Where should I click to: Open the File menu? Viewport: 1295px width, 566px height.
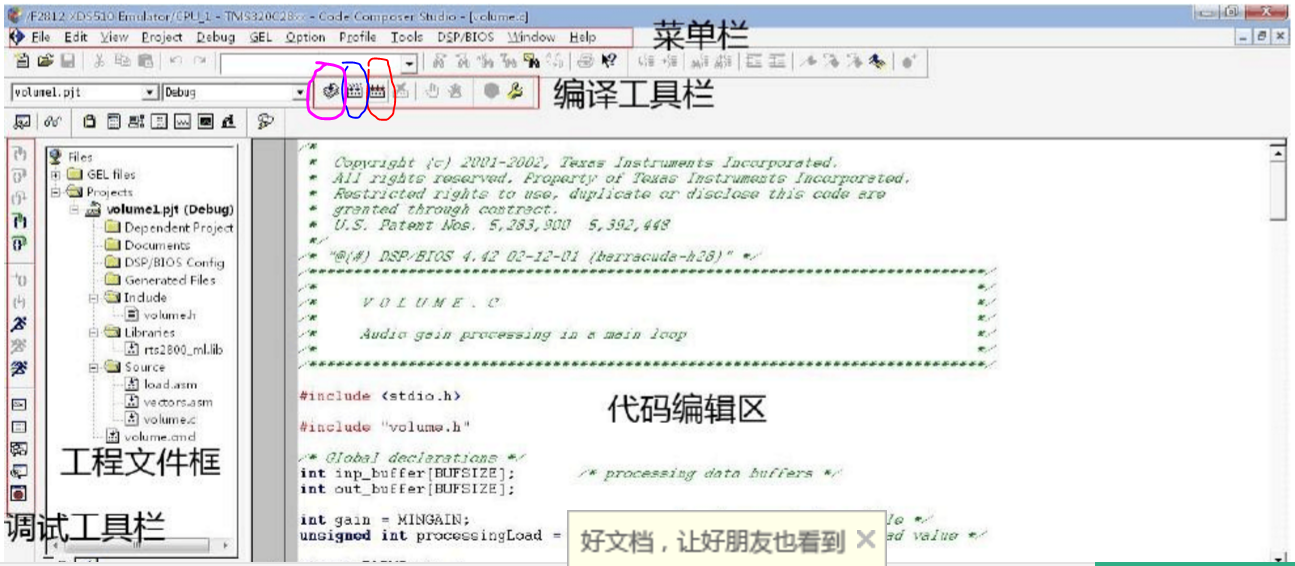click(x=41, y=37)
